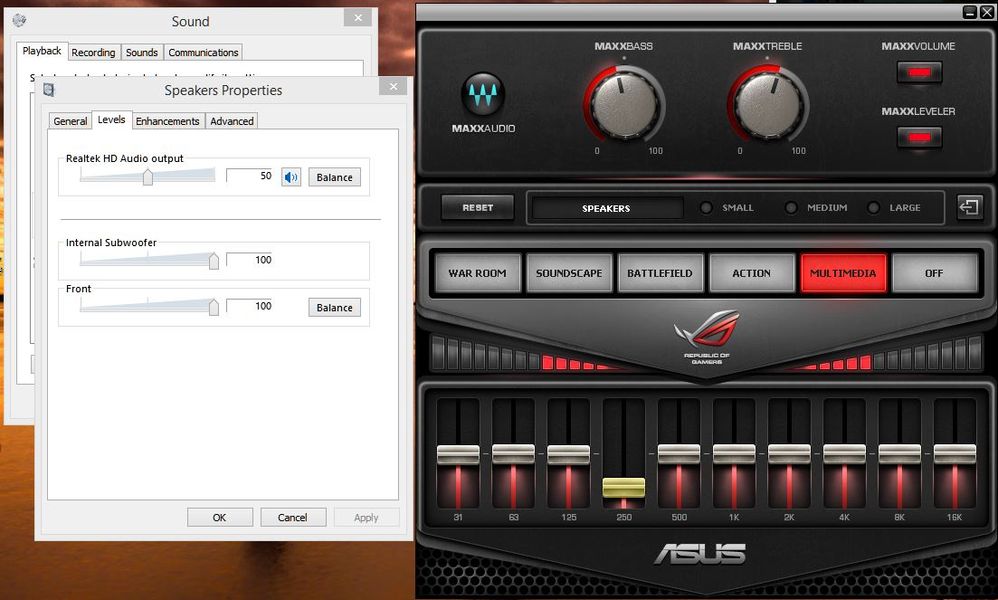Click the Speakers Properties window icon
Viewport: 998px width, 600px height.
click(x=50, y=88)
